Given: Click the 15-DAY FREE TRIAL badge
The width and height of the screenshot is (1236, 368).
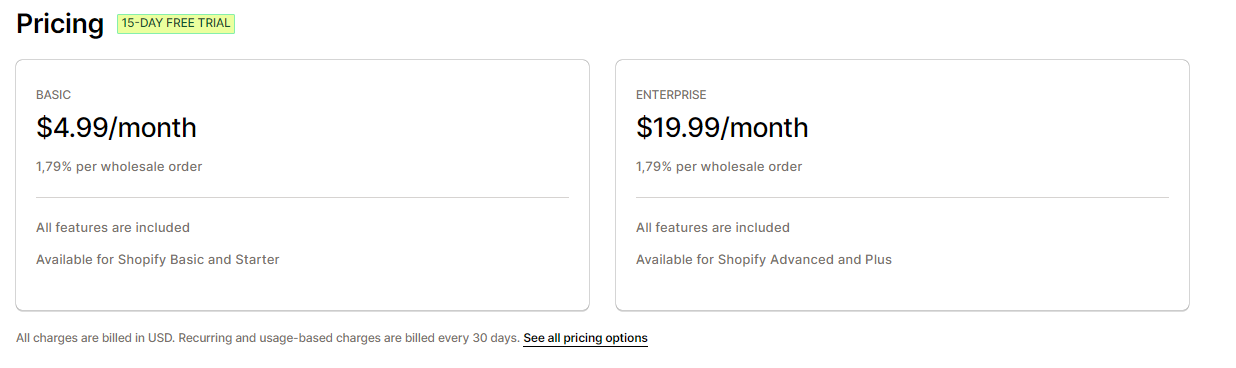Looking at the screenshot, I should [176, 23].
